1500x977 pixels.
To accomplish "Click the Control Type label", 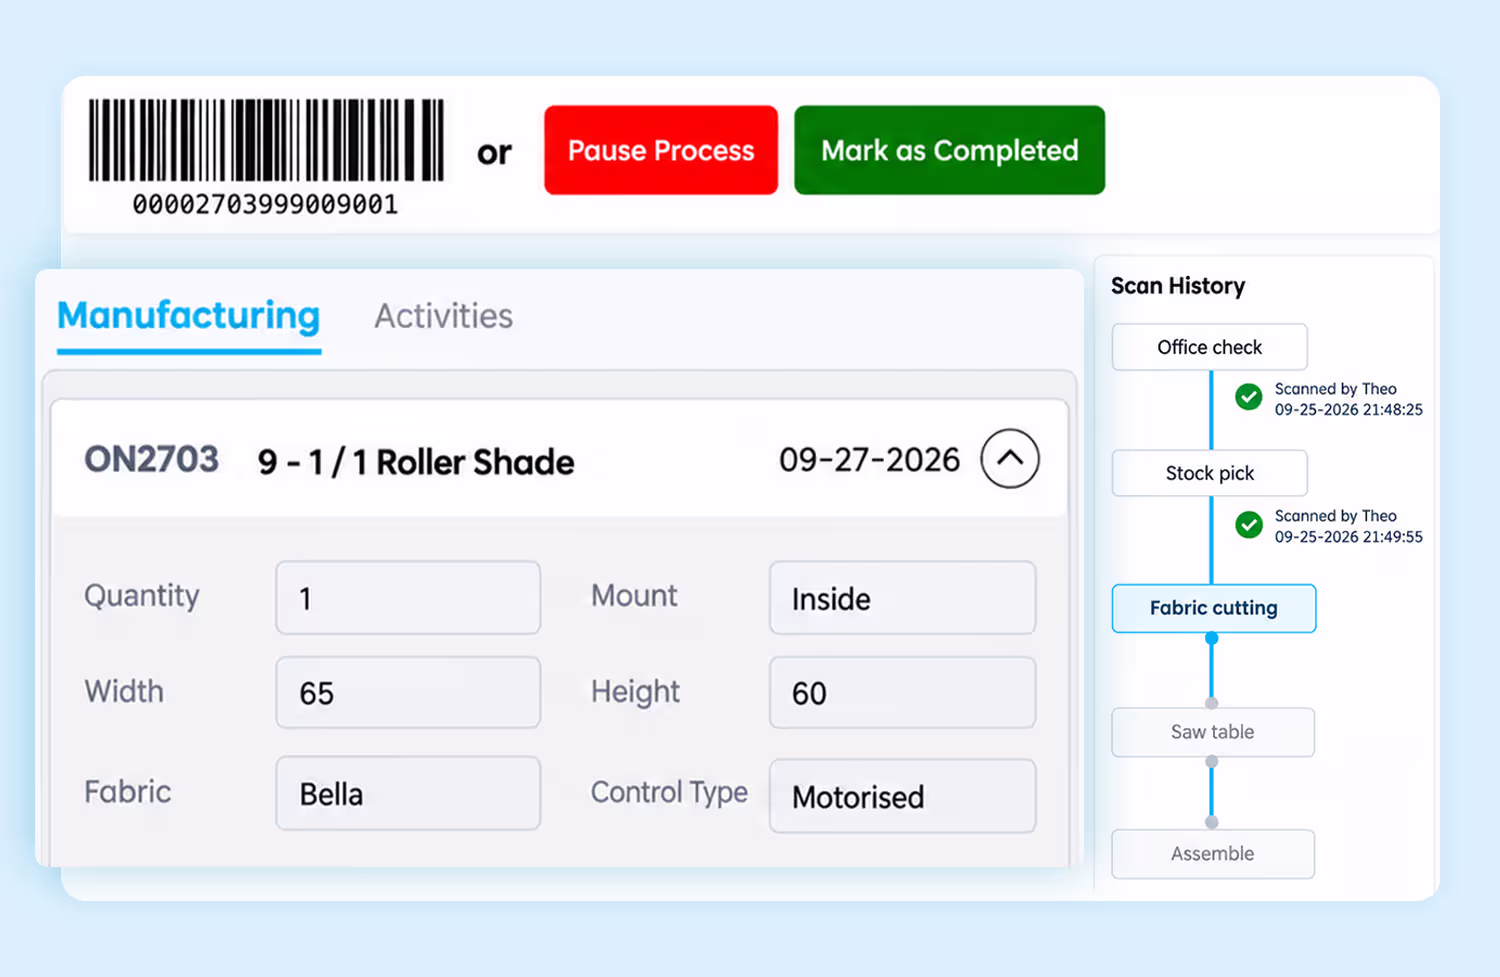I will [669, 792].
